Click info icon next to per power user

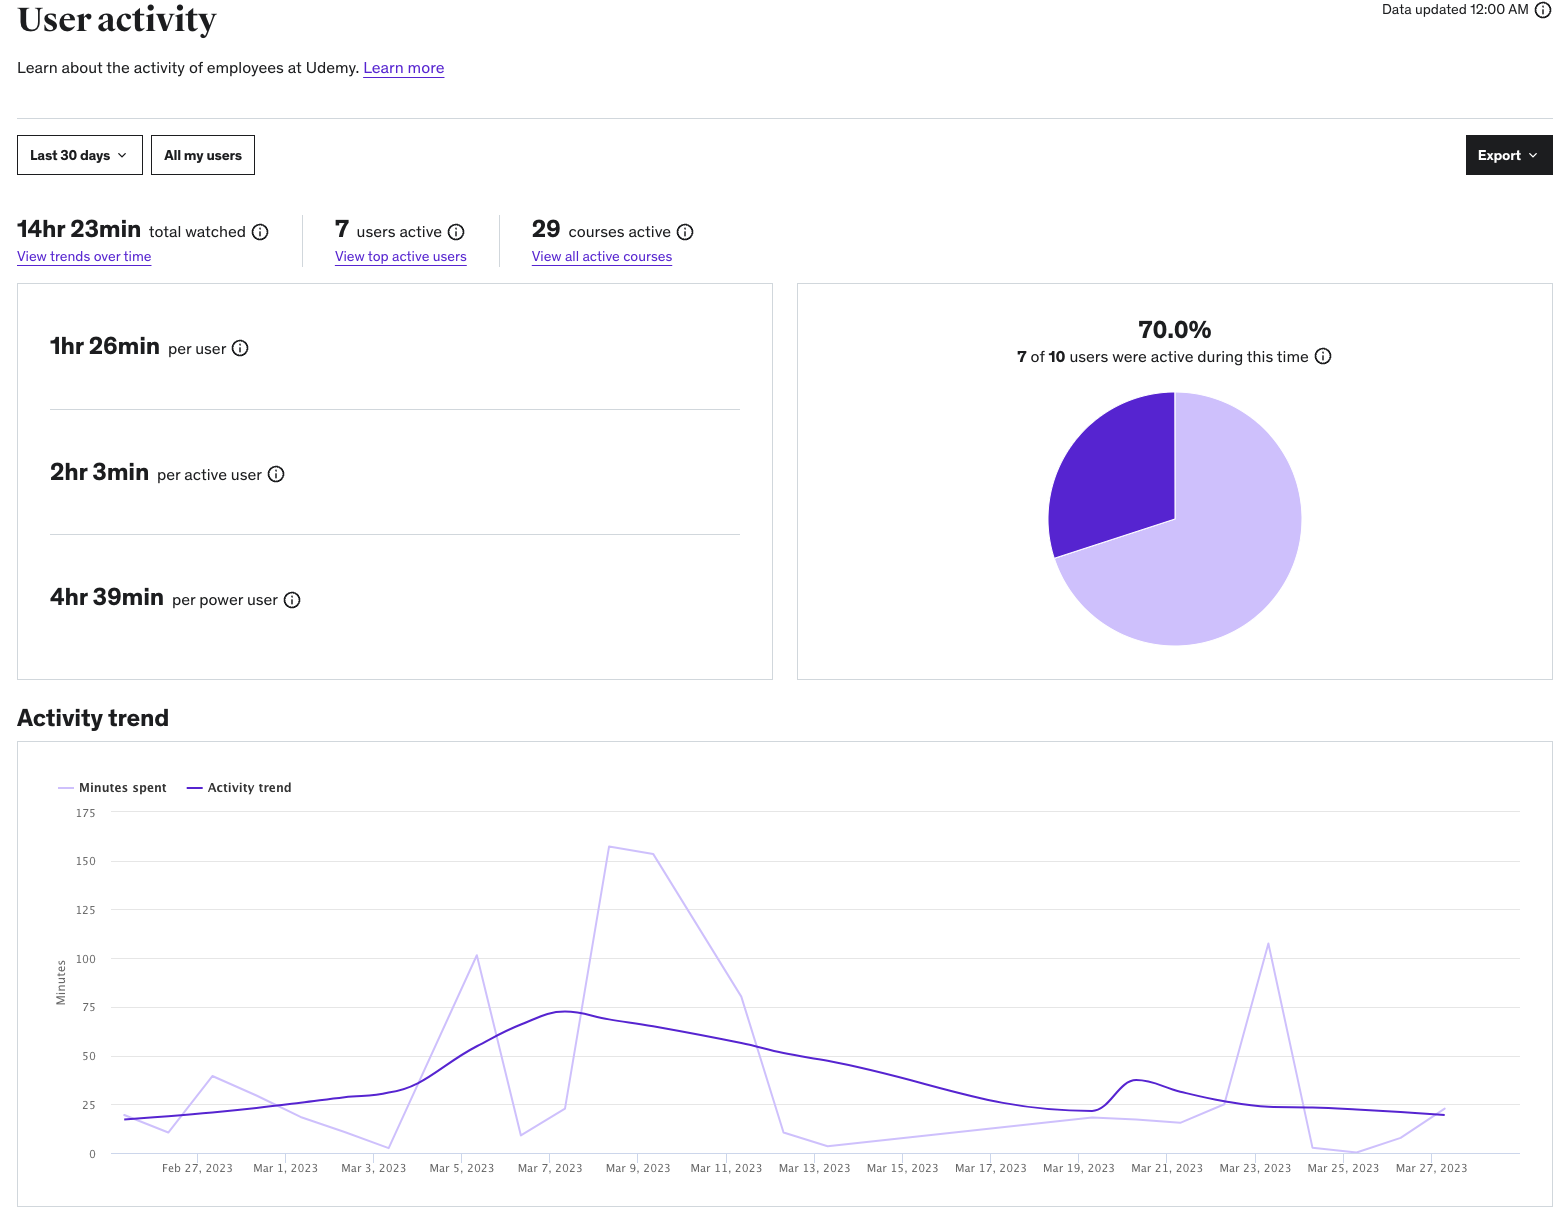click(292, 600)
